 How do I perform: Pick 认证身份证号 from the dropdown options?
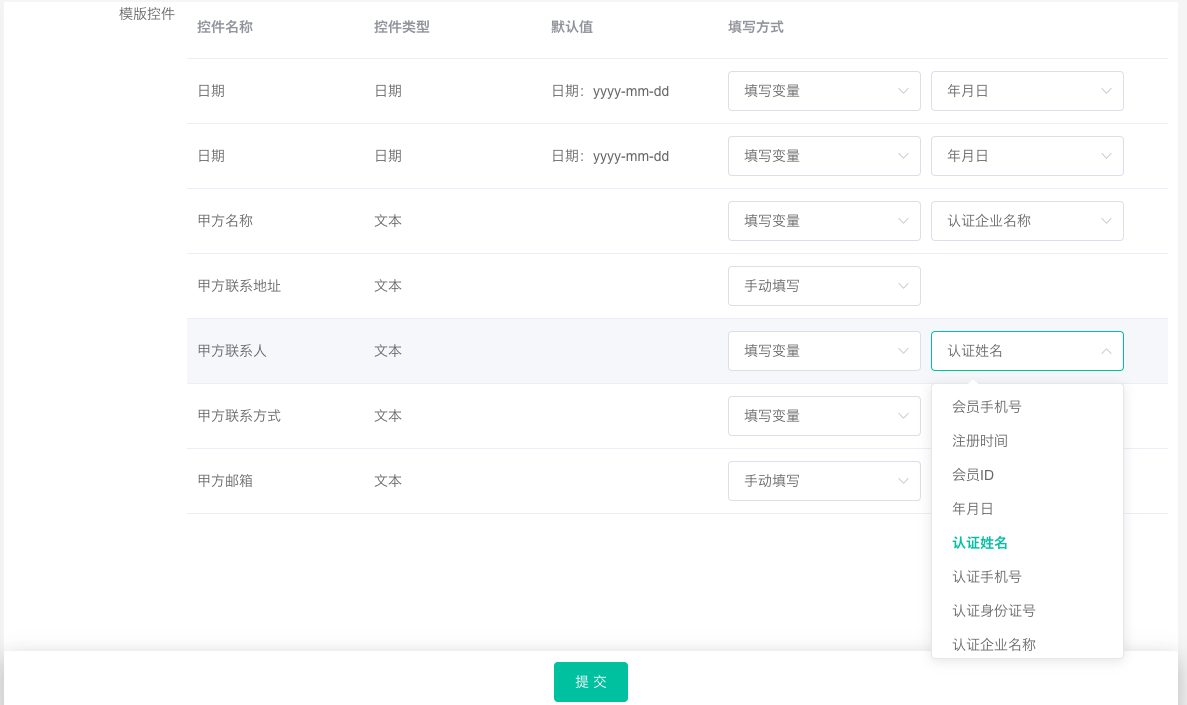coord(994,611)
